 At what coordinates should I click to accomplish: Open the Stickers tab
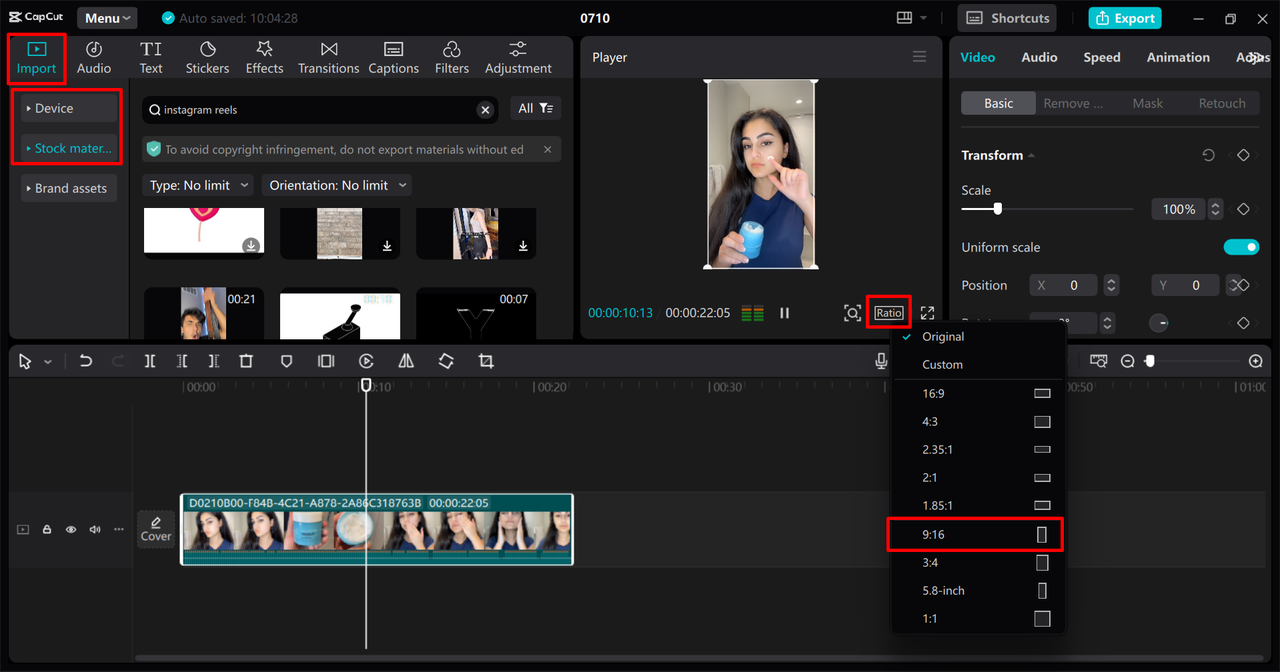click(207, 58)
